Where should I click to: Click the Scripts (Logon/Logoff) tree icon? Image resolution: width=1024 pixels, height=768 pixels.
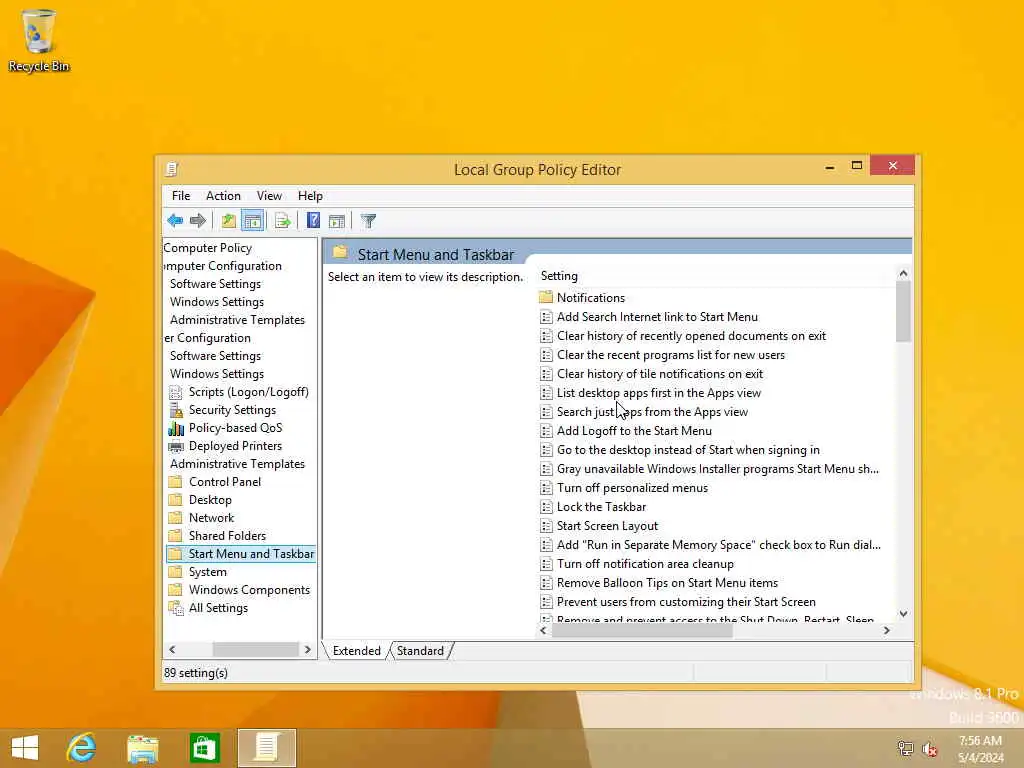(x=176, y=392)
